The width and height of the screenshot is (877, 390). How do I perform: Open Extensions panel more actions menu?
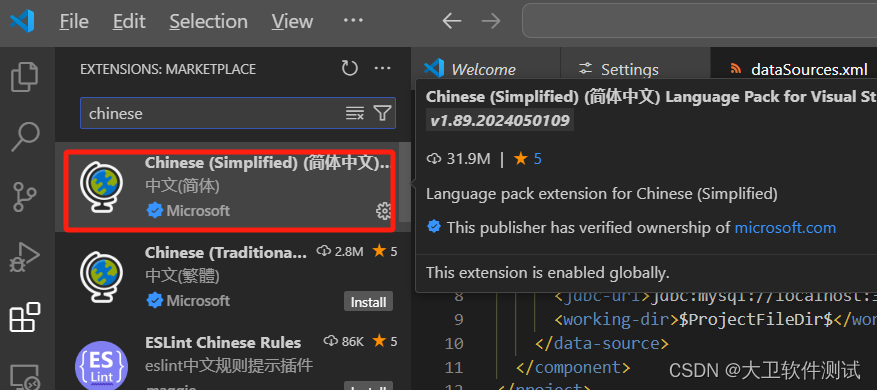tap(383, 69)
